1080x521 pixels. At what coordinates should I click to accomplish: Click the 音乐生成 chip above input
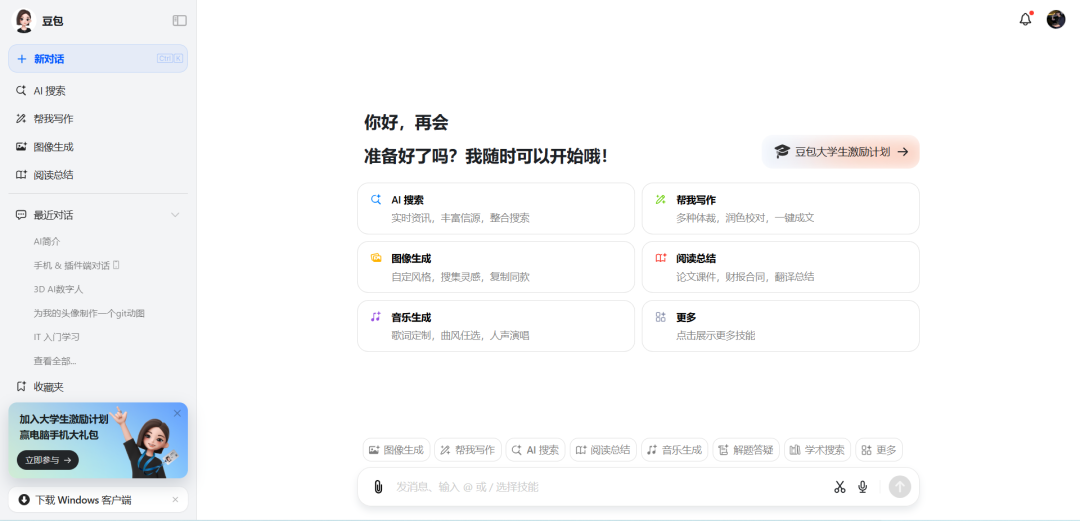(x=675, y=450)
